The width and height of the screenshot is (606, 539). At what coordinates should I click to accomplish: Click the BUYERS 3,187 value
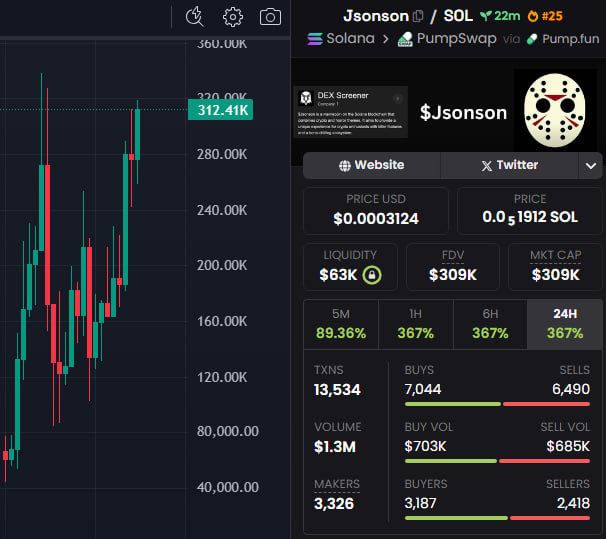[420, 503]
